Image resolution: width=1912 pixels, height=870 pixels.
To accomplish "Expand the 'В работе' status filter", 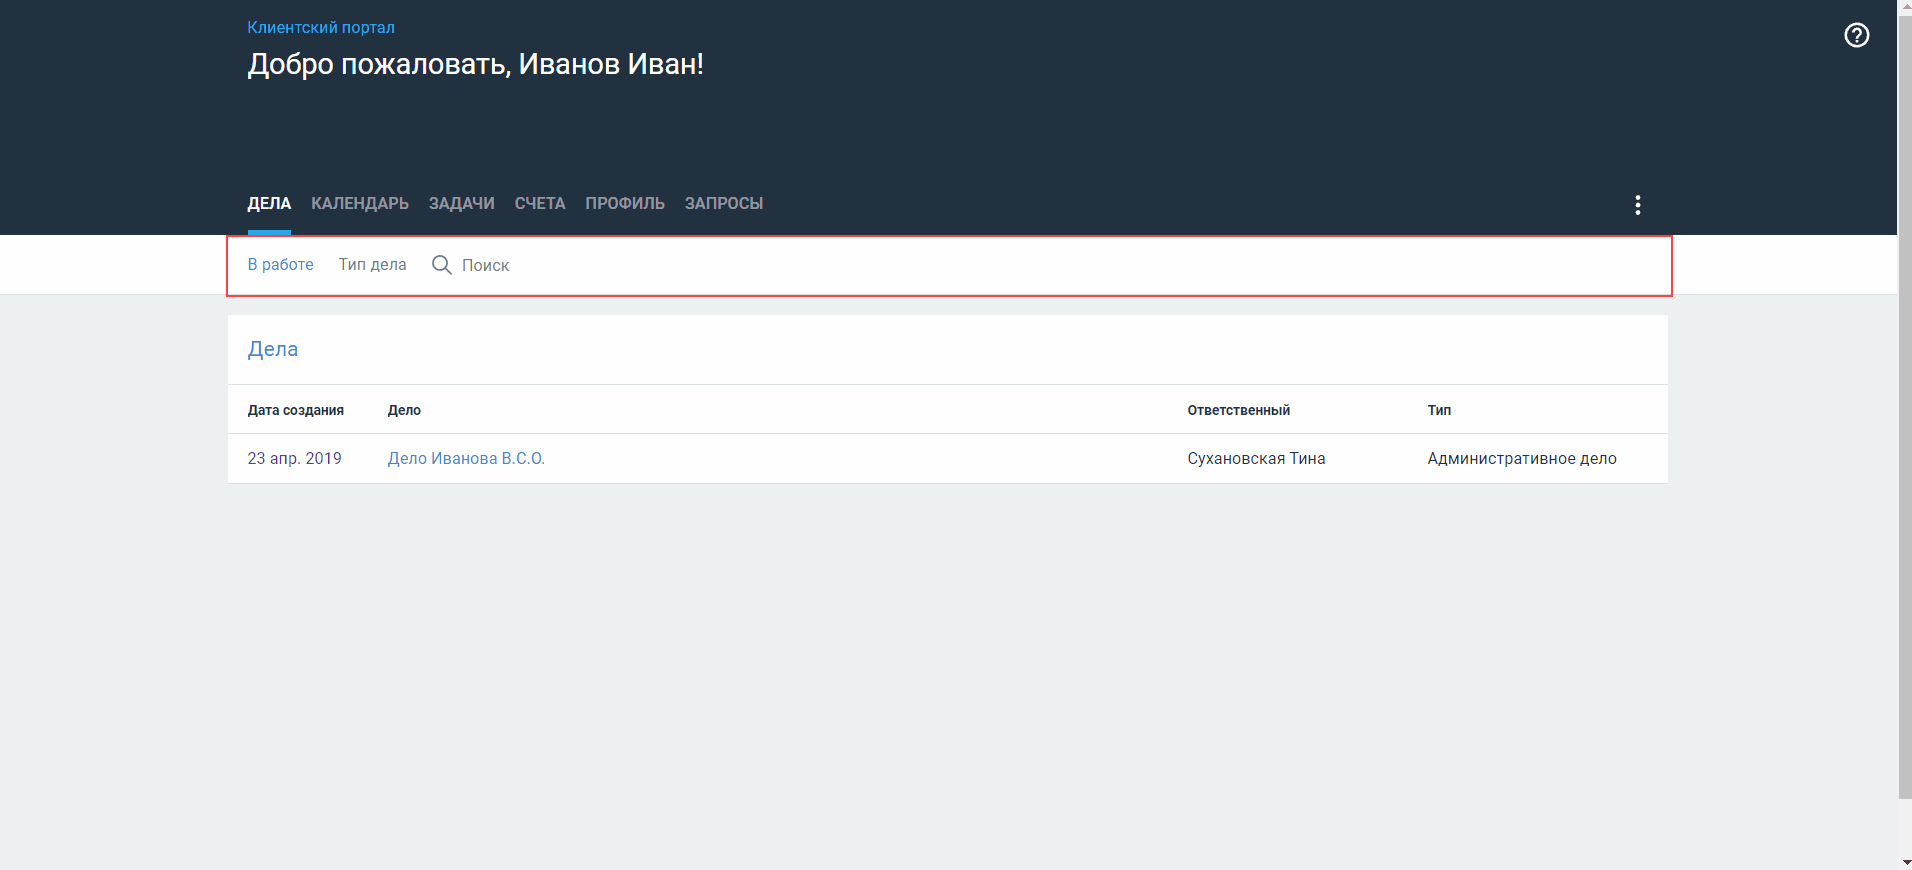I will (x=280, y=265).
